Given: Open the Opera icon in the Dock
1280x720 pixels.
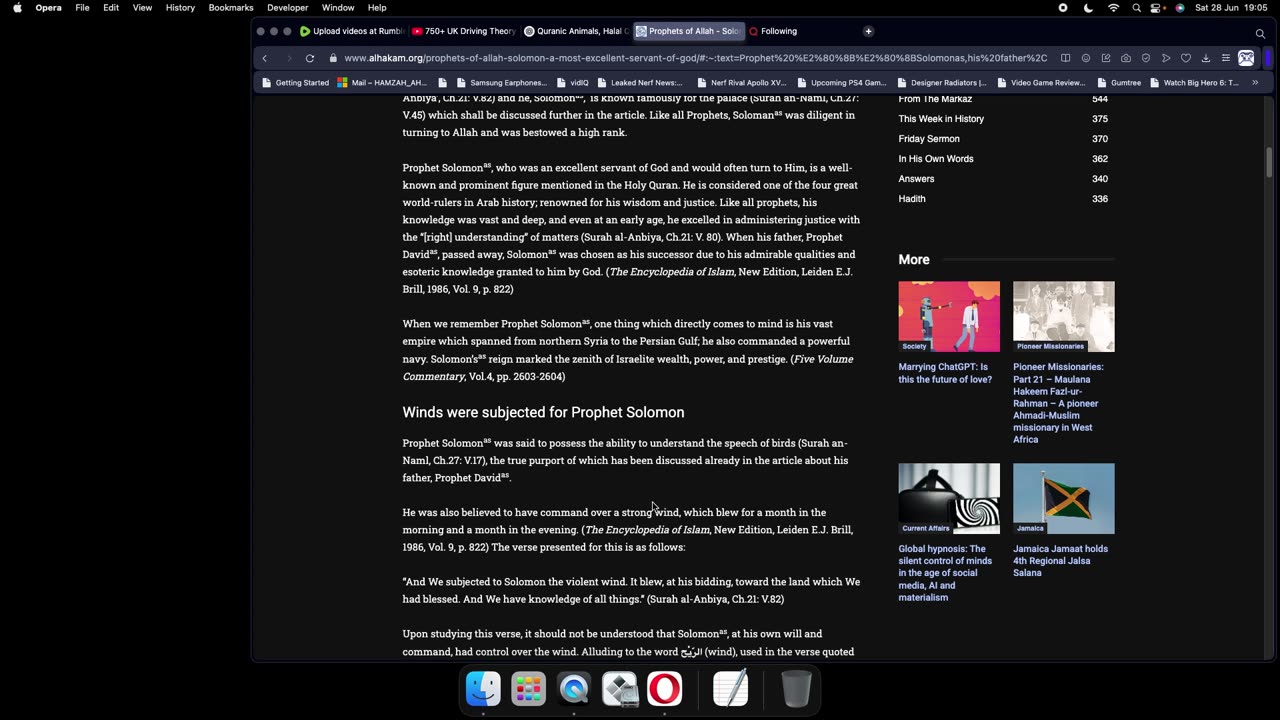Looking at the screenshot, I should pos(664,689).
